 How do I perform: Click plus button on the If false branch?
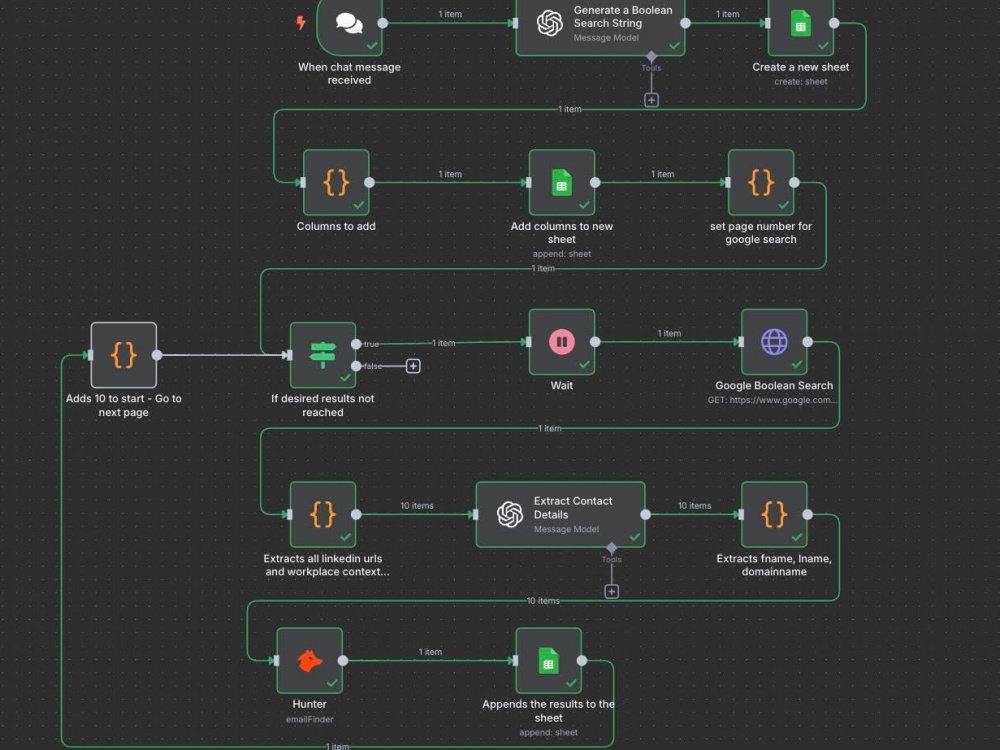coord(413,366)
